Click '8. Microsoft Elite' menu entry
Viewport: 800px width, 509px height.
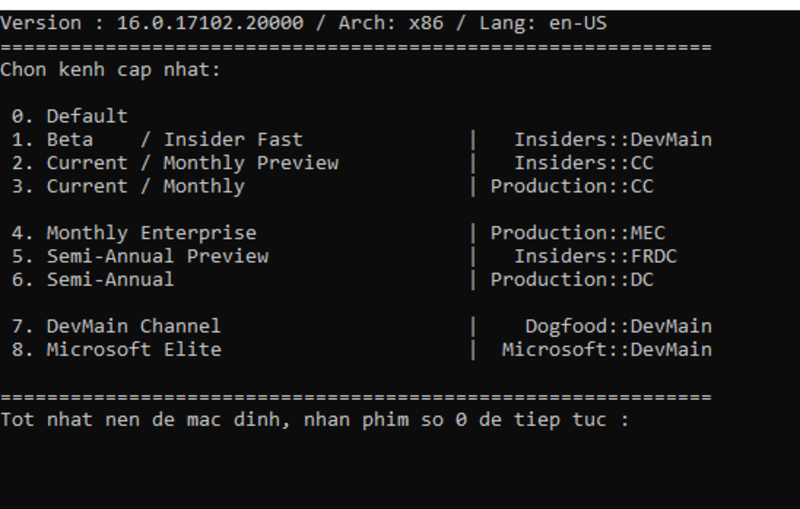116,350
